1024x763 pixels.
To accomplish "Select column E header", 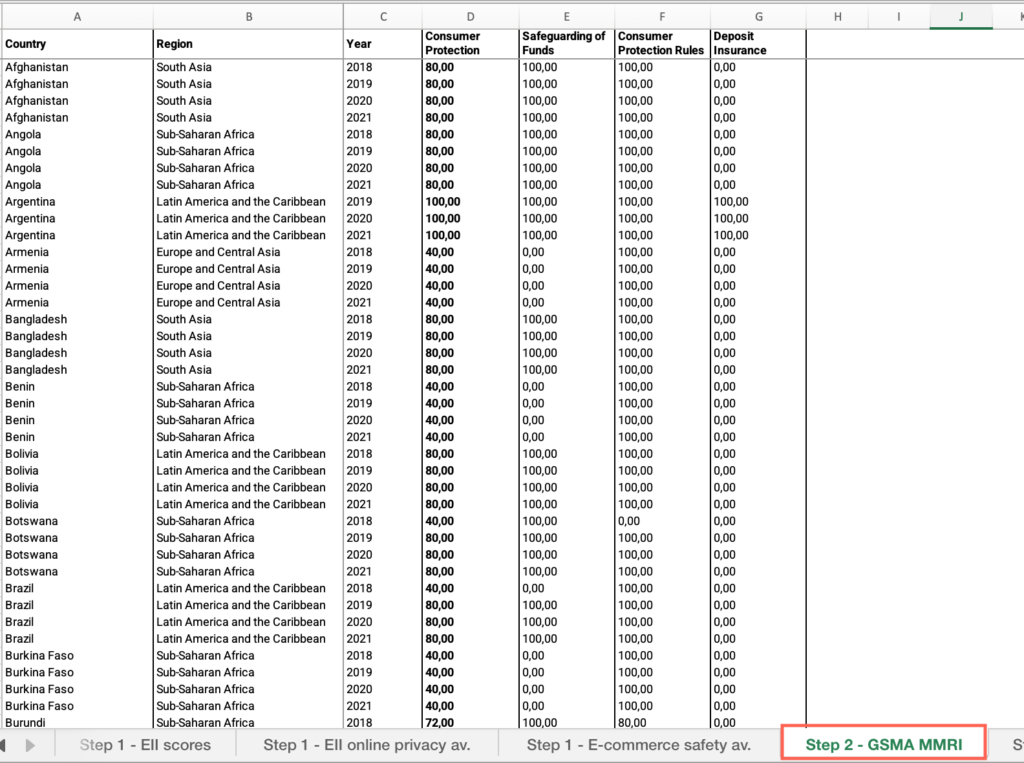I will tap(566, 17).
